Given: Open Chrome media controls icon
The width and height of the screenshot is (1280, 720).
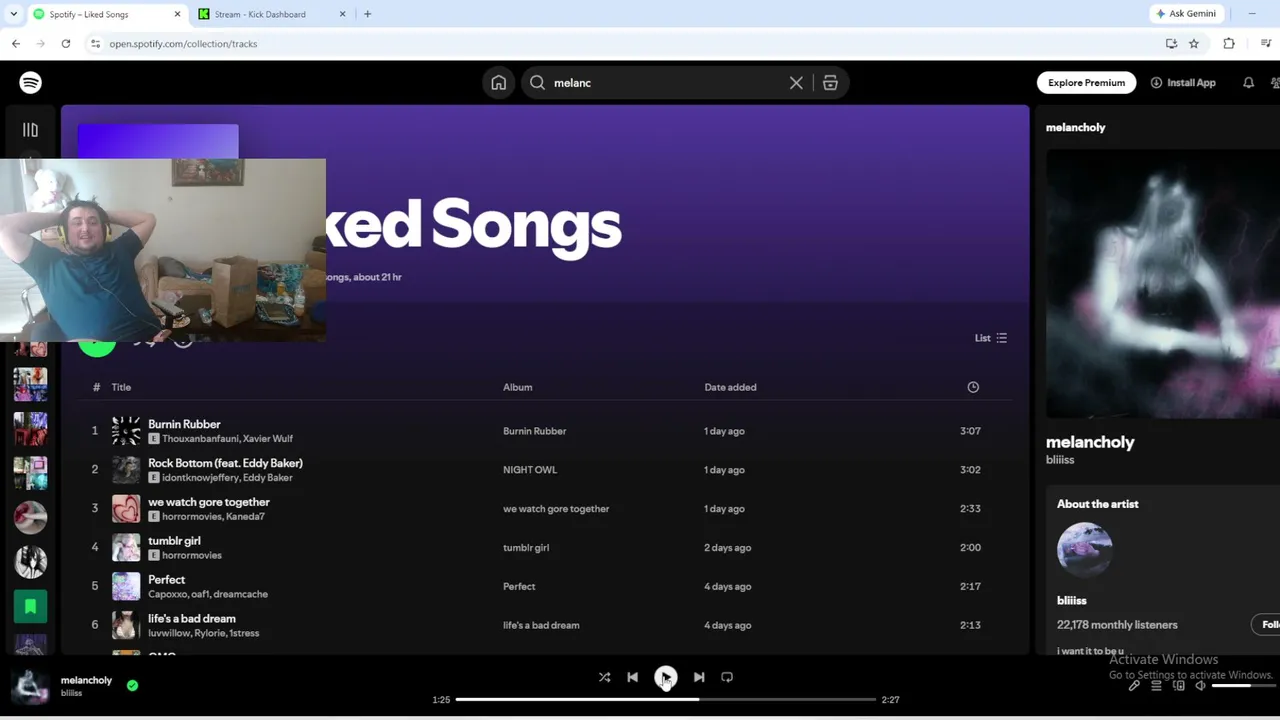Looking at the screenshot, I should coord(1266,44).
